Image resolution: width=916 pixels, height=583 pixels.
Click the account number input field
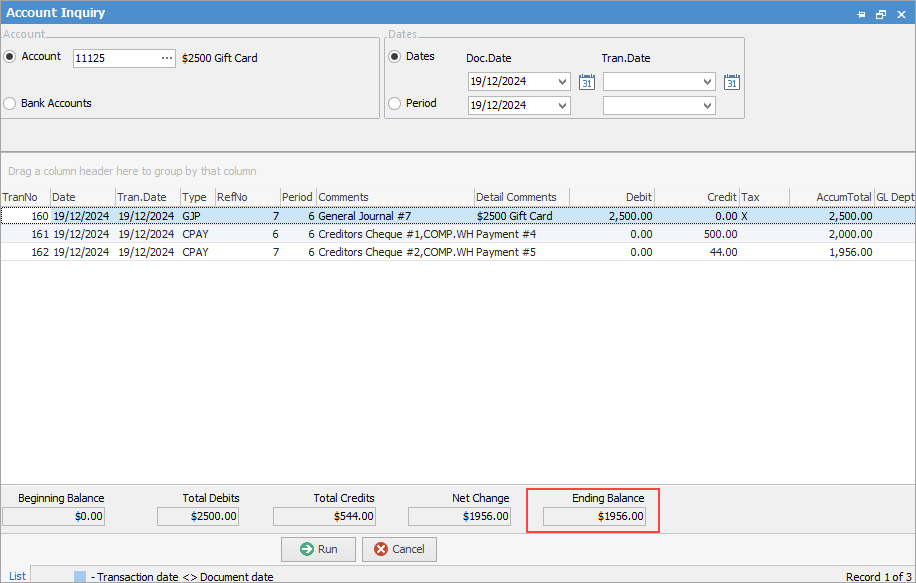pos(115,59)
